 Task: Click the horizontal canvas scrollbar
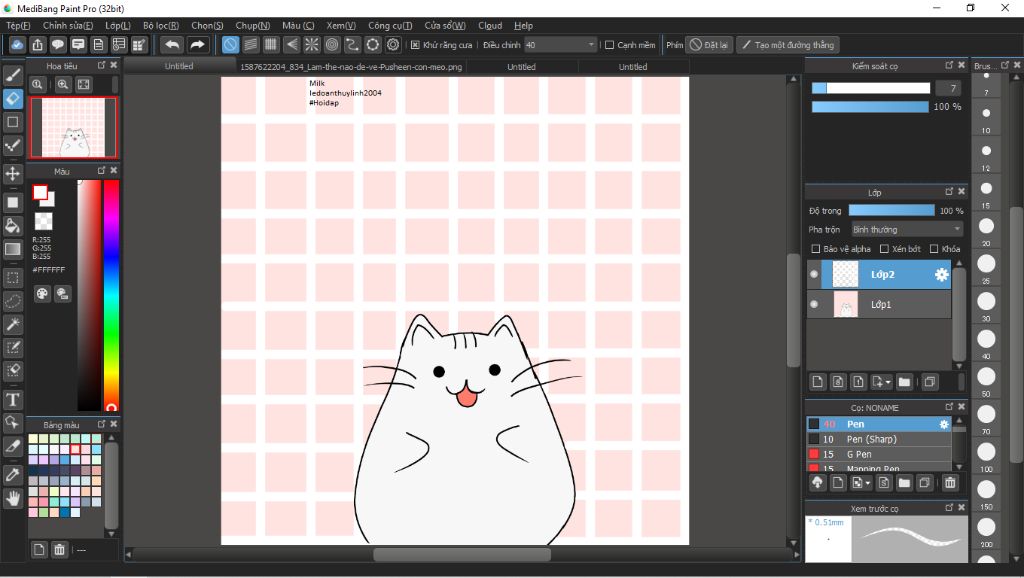point(462,554)
